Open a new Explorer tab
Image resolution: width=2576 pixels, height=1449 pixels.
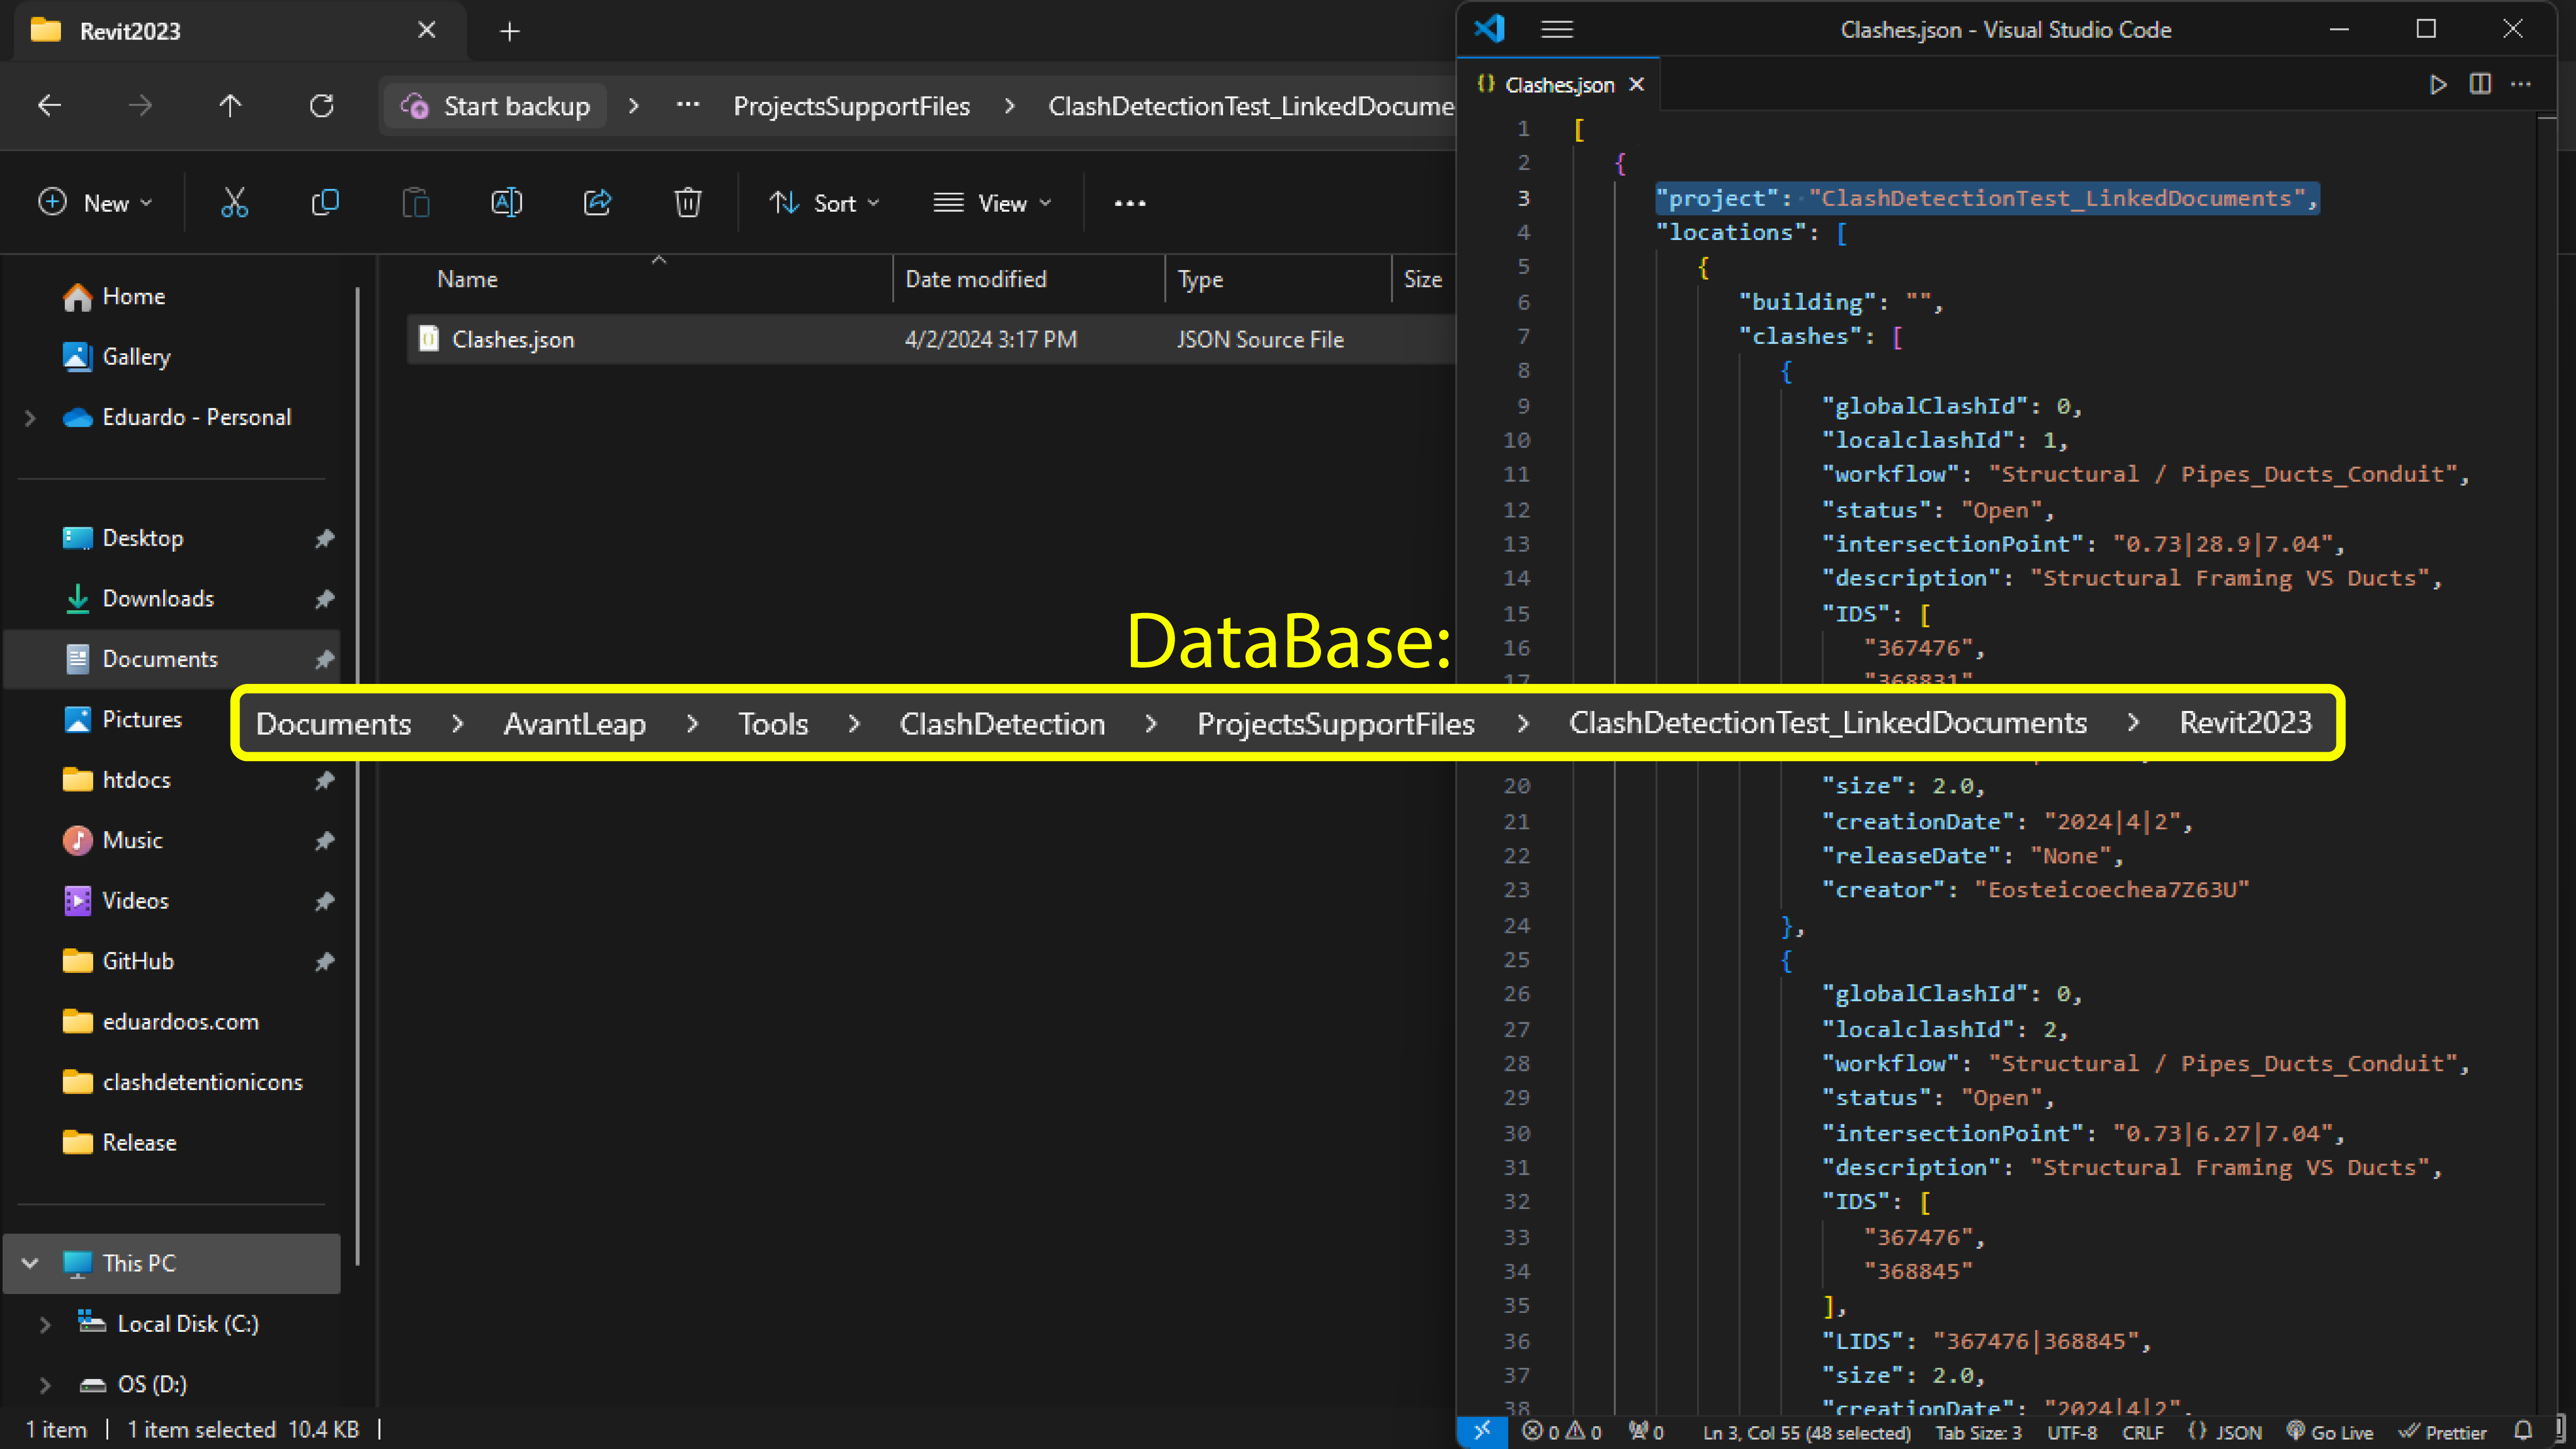(510, 31)
